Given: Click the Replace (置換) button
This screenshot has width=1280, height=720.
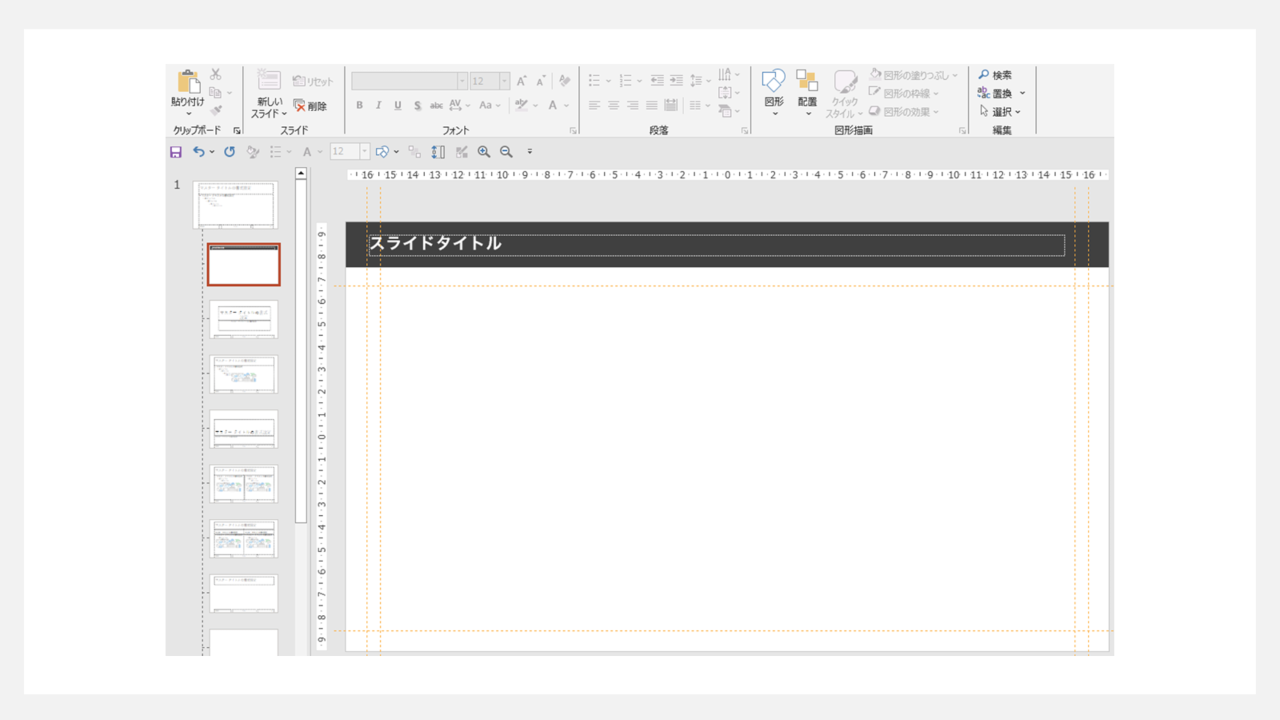Looking at the screenshot, I should coord(996,93).
